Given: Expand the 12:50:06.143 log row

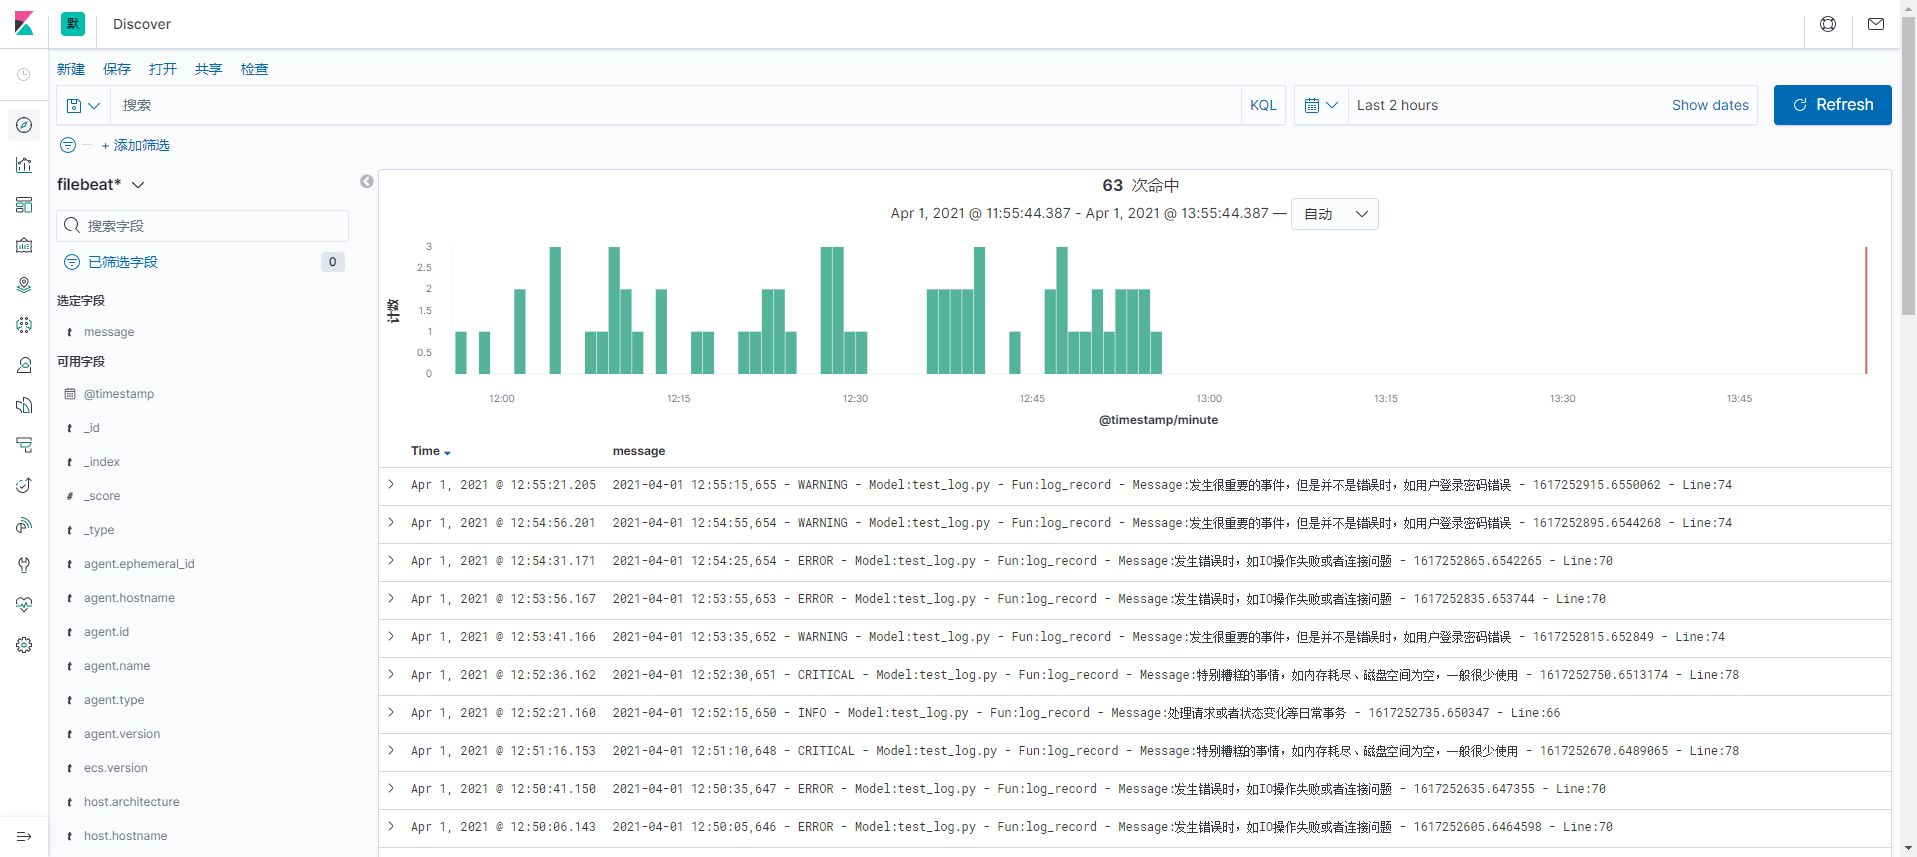Looking at the screenshot, I should coord(391,826).
